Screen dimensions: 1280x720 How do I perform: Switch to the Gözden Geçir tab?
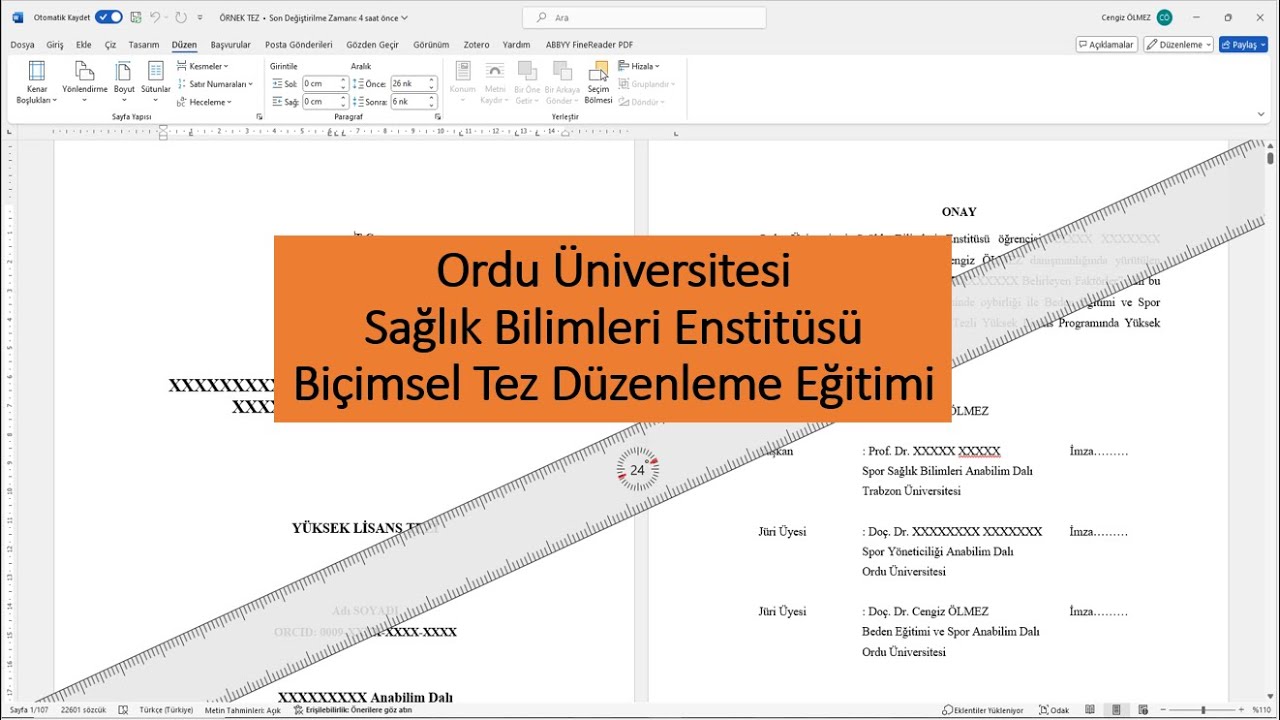pos(373,45)
